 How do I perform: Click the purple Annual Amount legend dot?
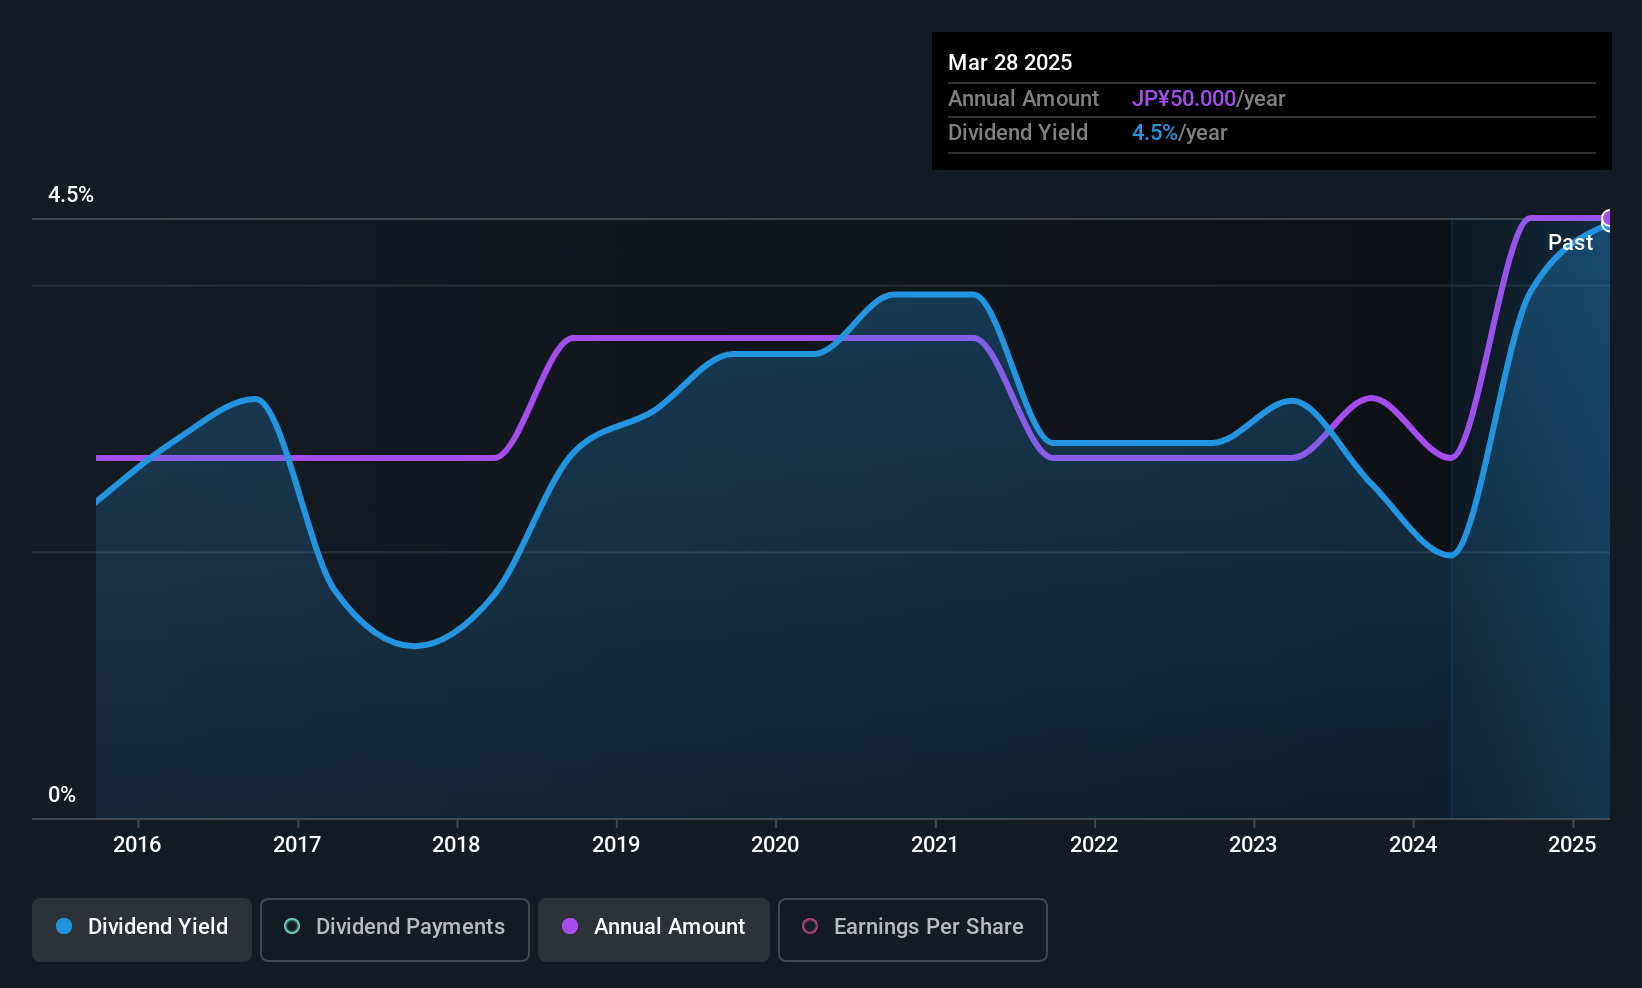pos(570,926)
